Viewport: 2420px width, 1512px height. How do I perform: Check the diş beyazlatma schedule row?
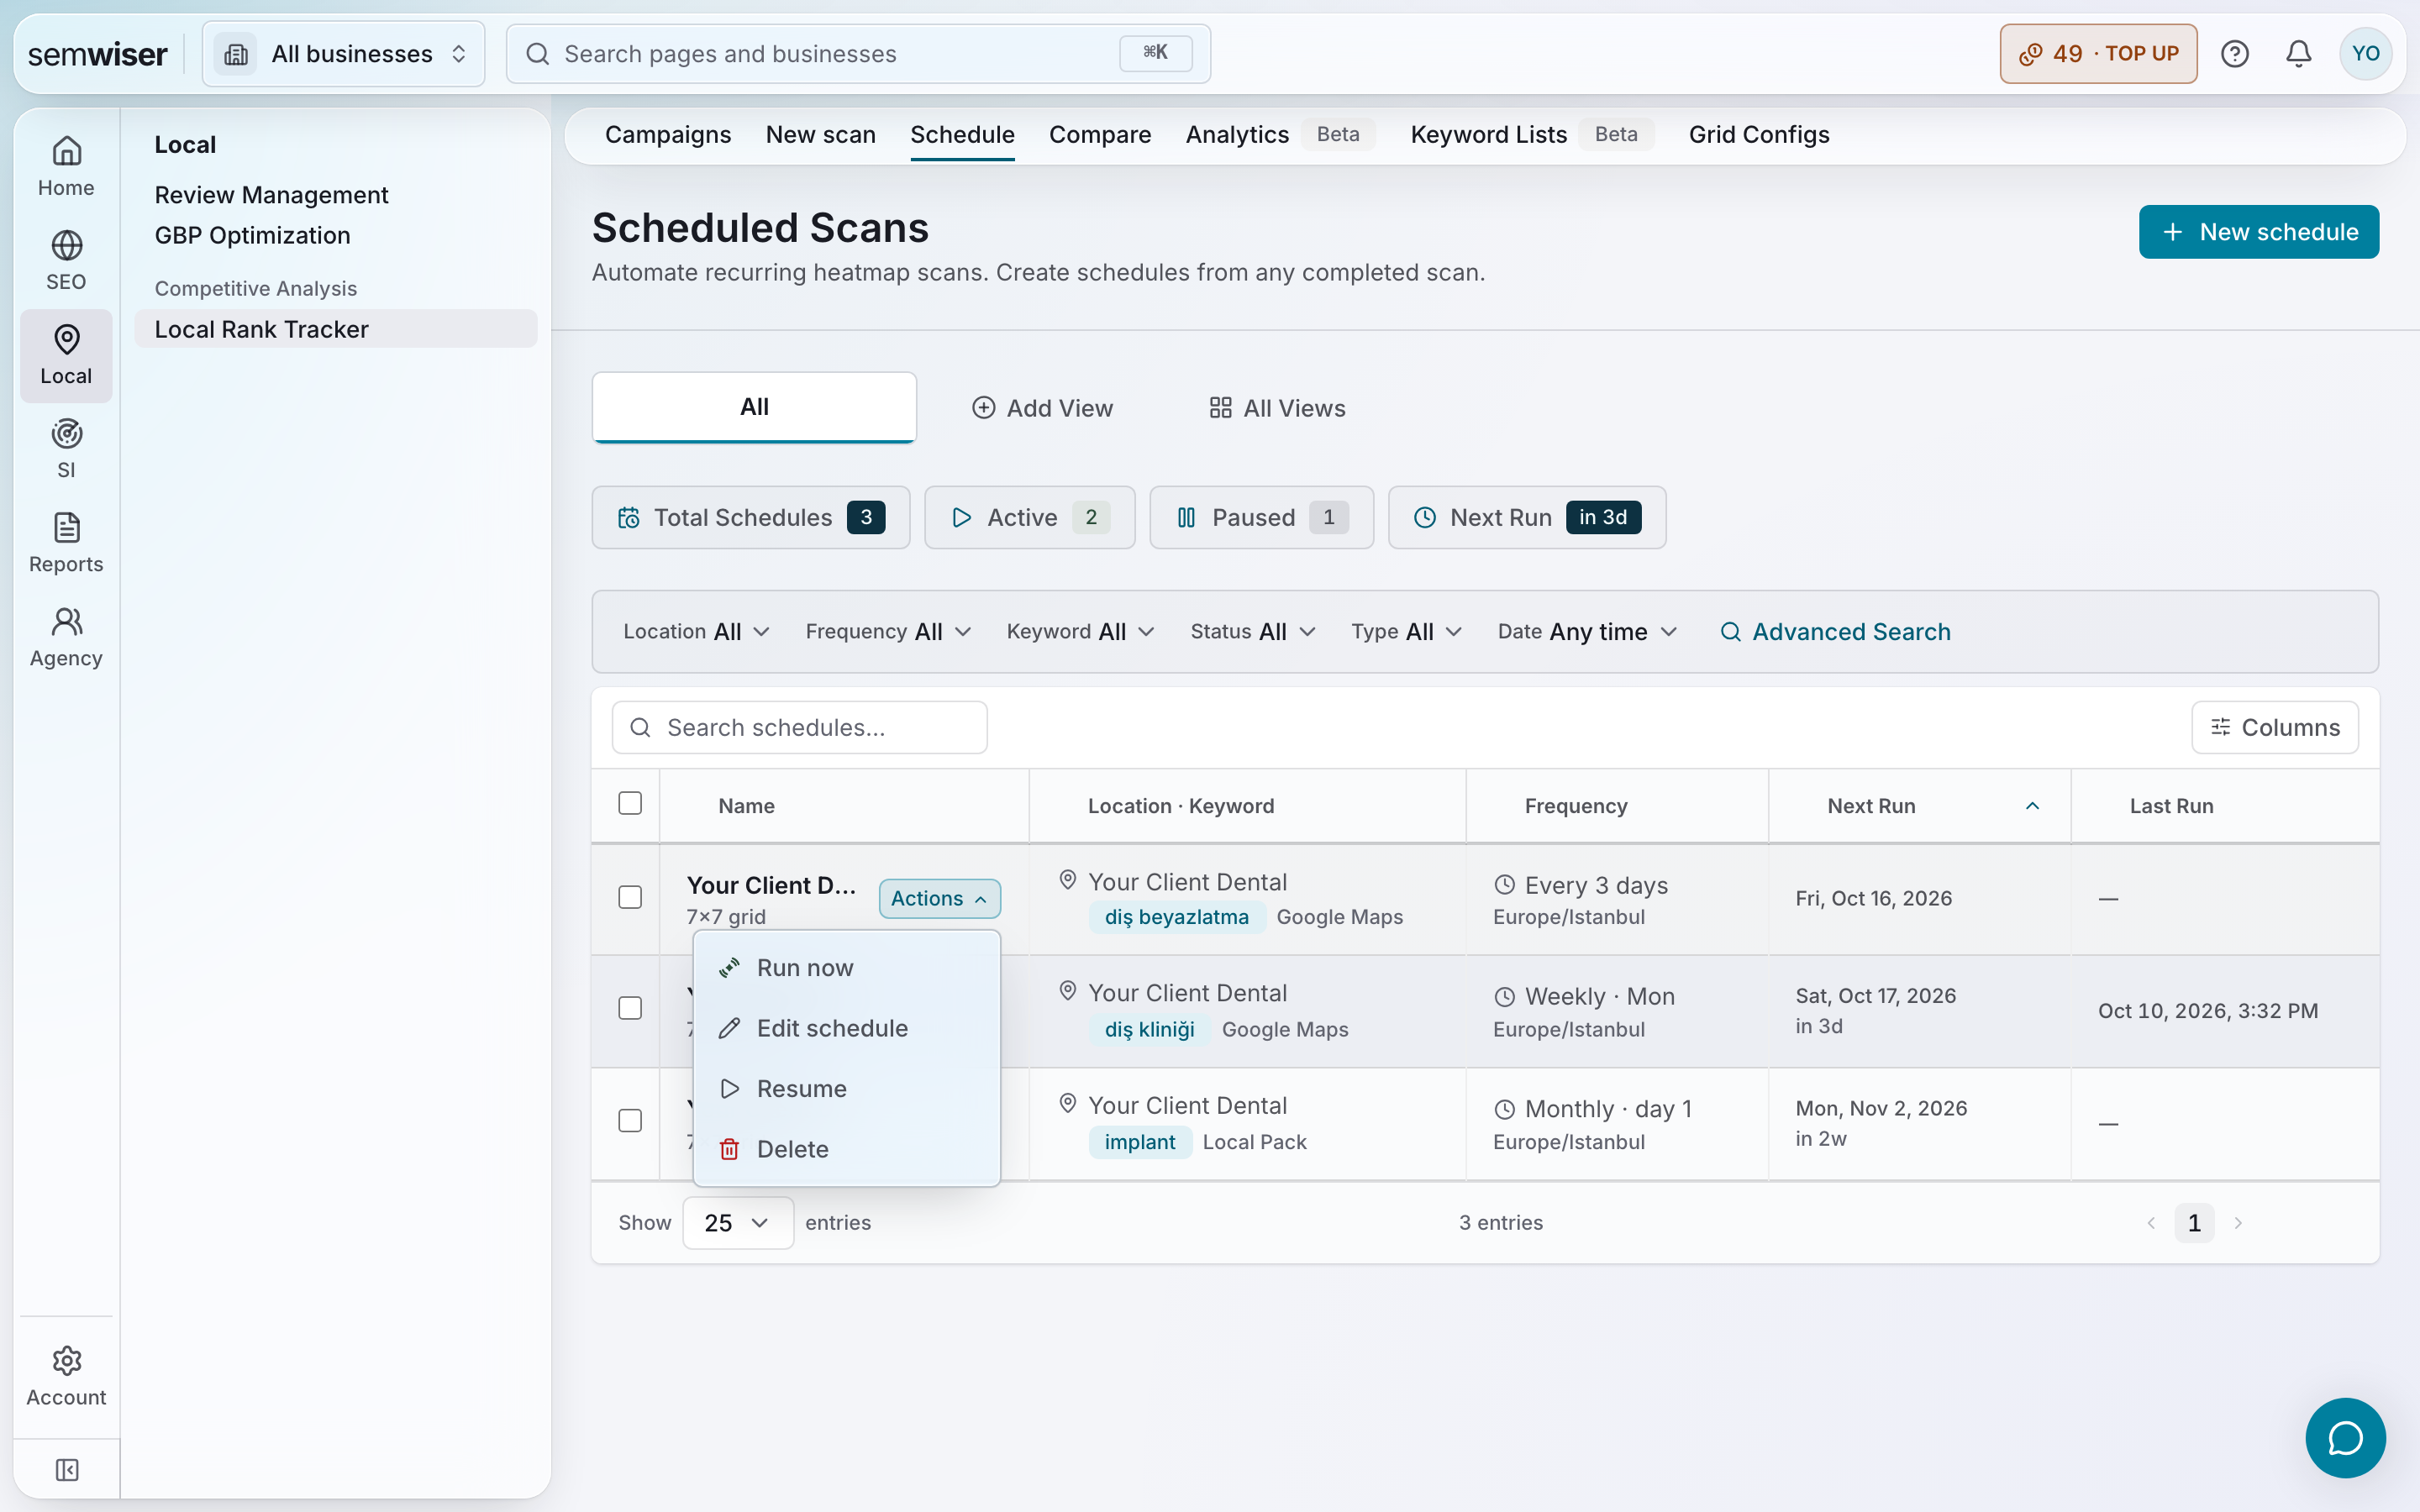630,897
